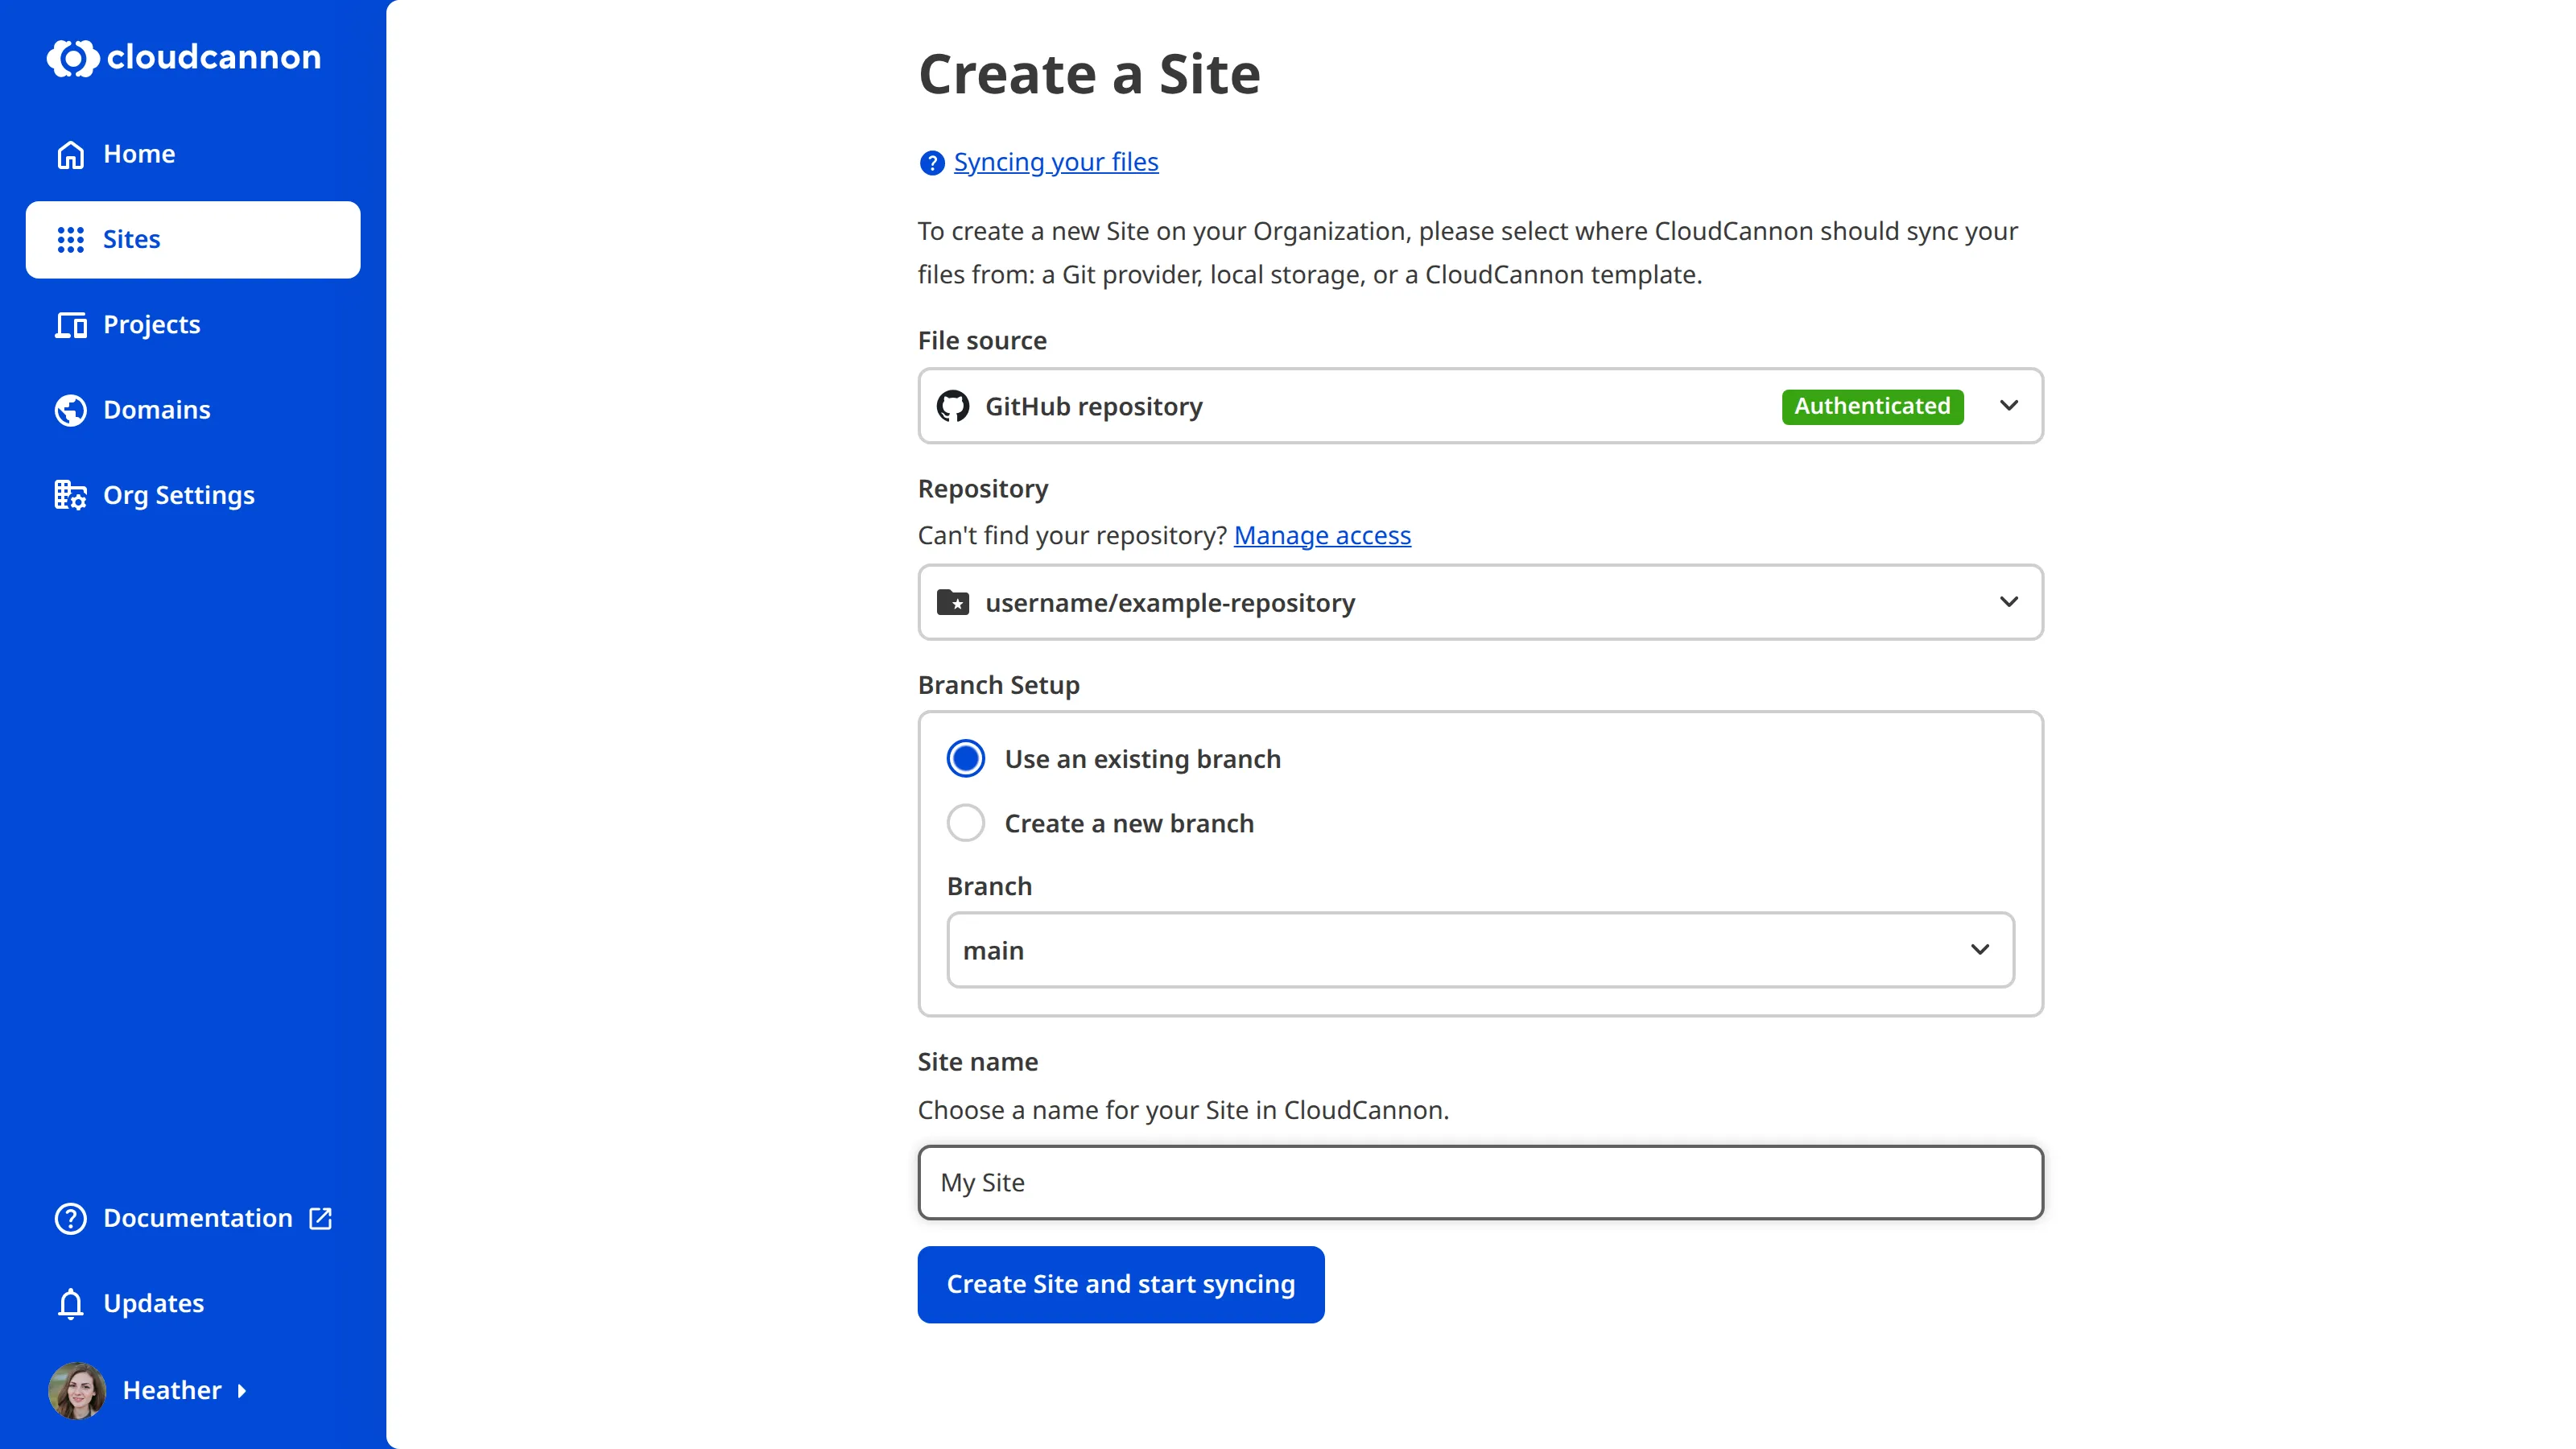Click the Documentation question mark icon
Viewport: 2576px width, 1449px height.
click(x=70, y=1218)
